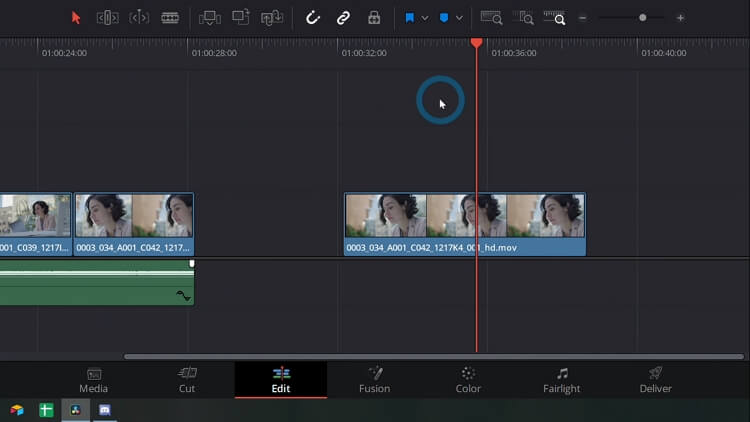Click the red playhead handle
Viewport: 750px width, 422px height.
pyautogui.click(x=476, y=43)
